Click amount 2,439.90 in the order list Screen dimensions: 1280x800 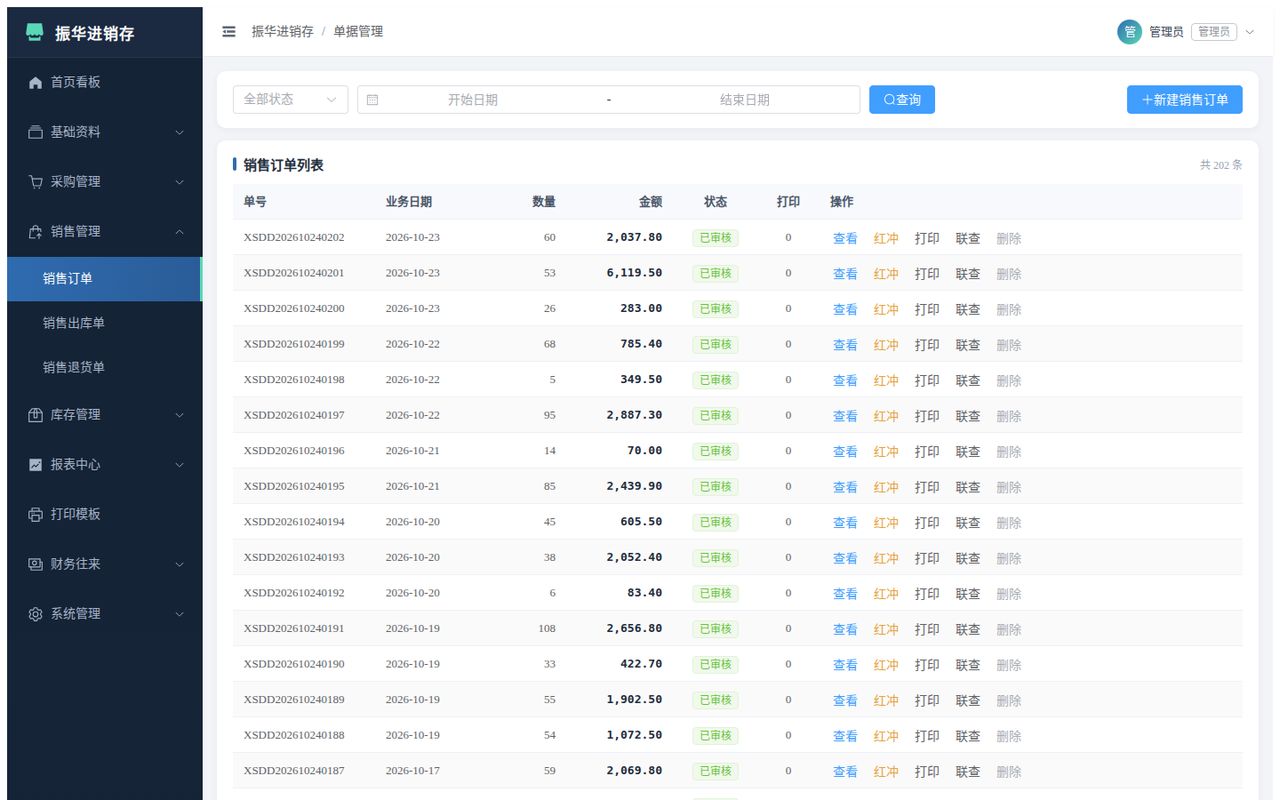tap(634, 486)
